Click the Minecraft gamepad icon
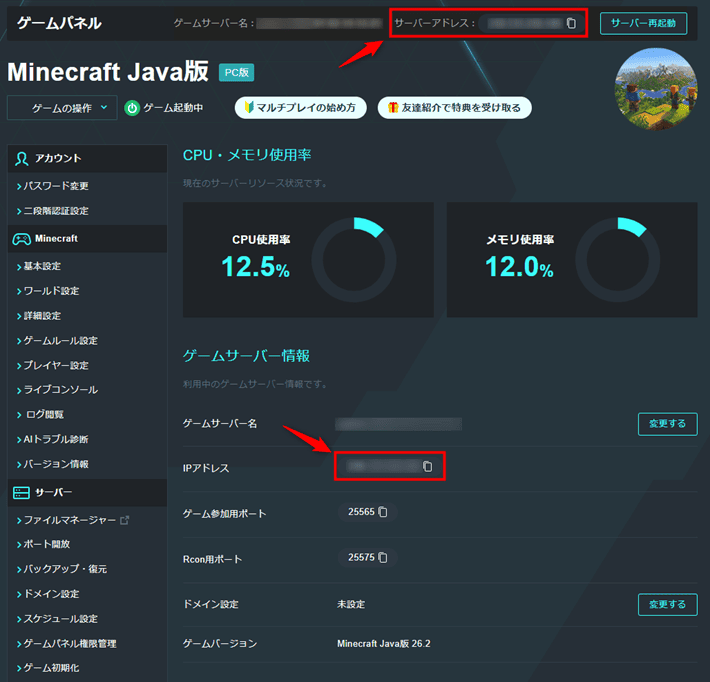This screenshot has width=710, height=682. (x=22, y=239)
